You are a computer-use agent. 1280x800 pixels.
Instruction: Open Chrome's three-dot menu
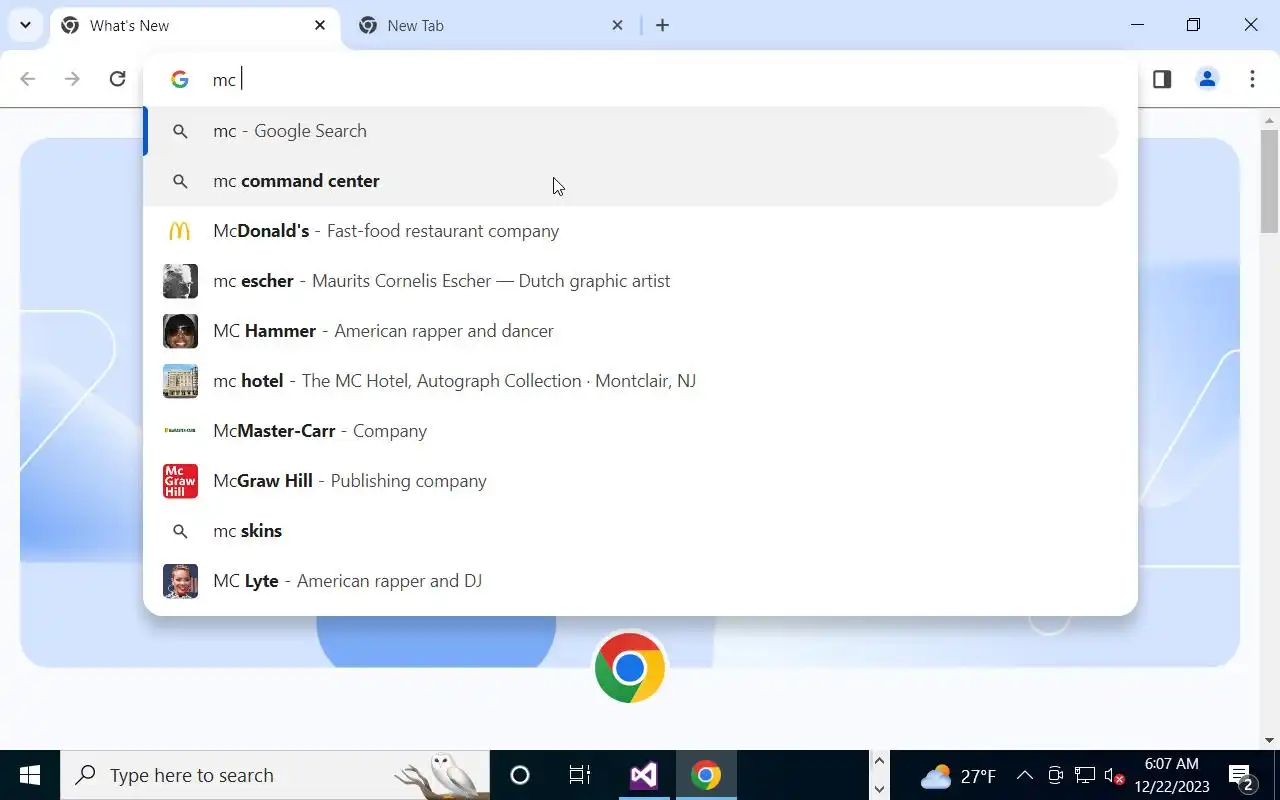point(1252,79)
